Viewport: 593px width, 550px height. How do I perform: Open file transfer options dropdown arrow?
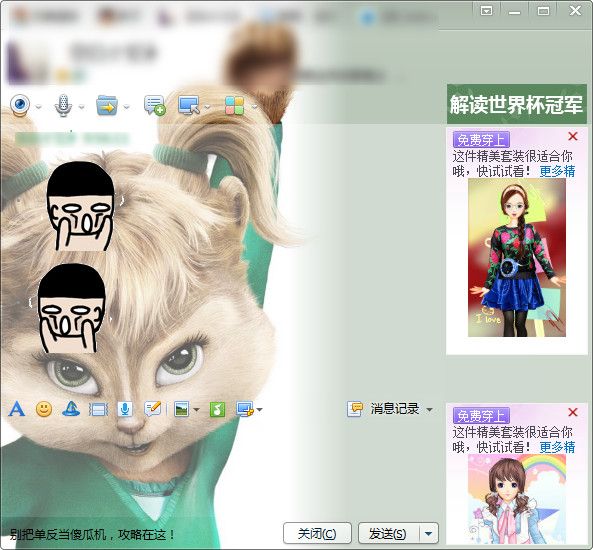click(126, 107)
